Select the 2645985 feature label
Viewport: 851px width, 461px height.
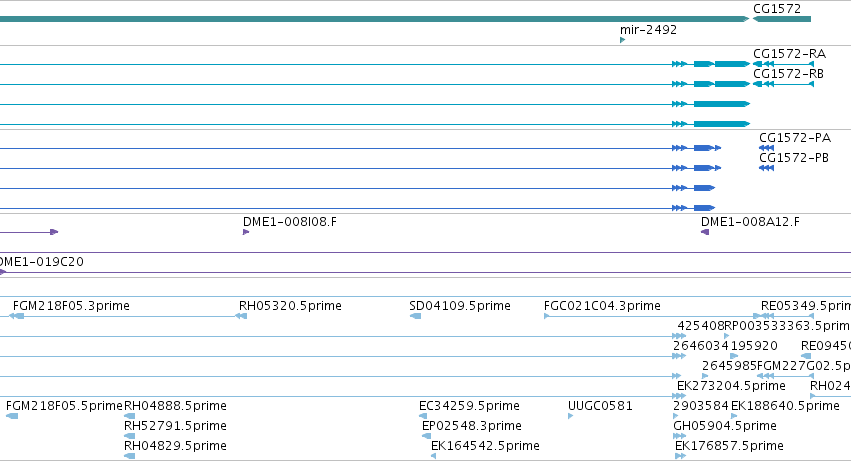(729, 366)
